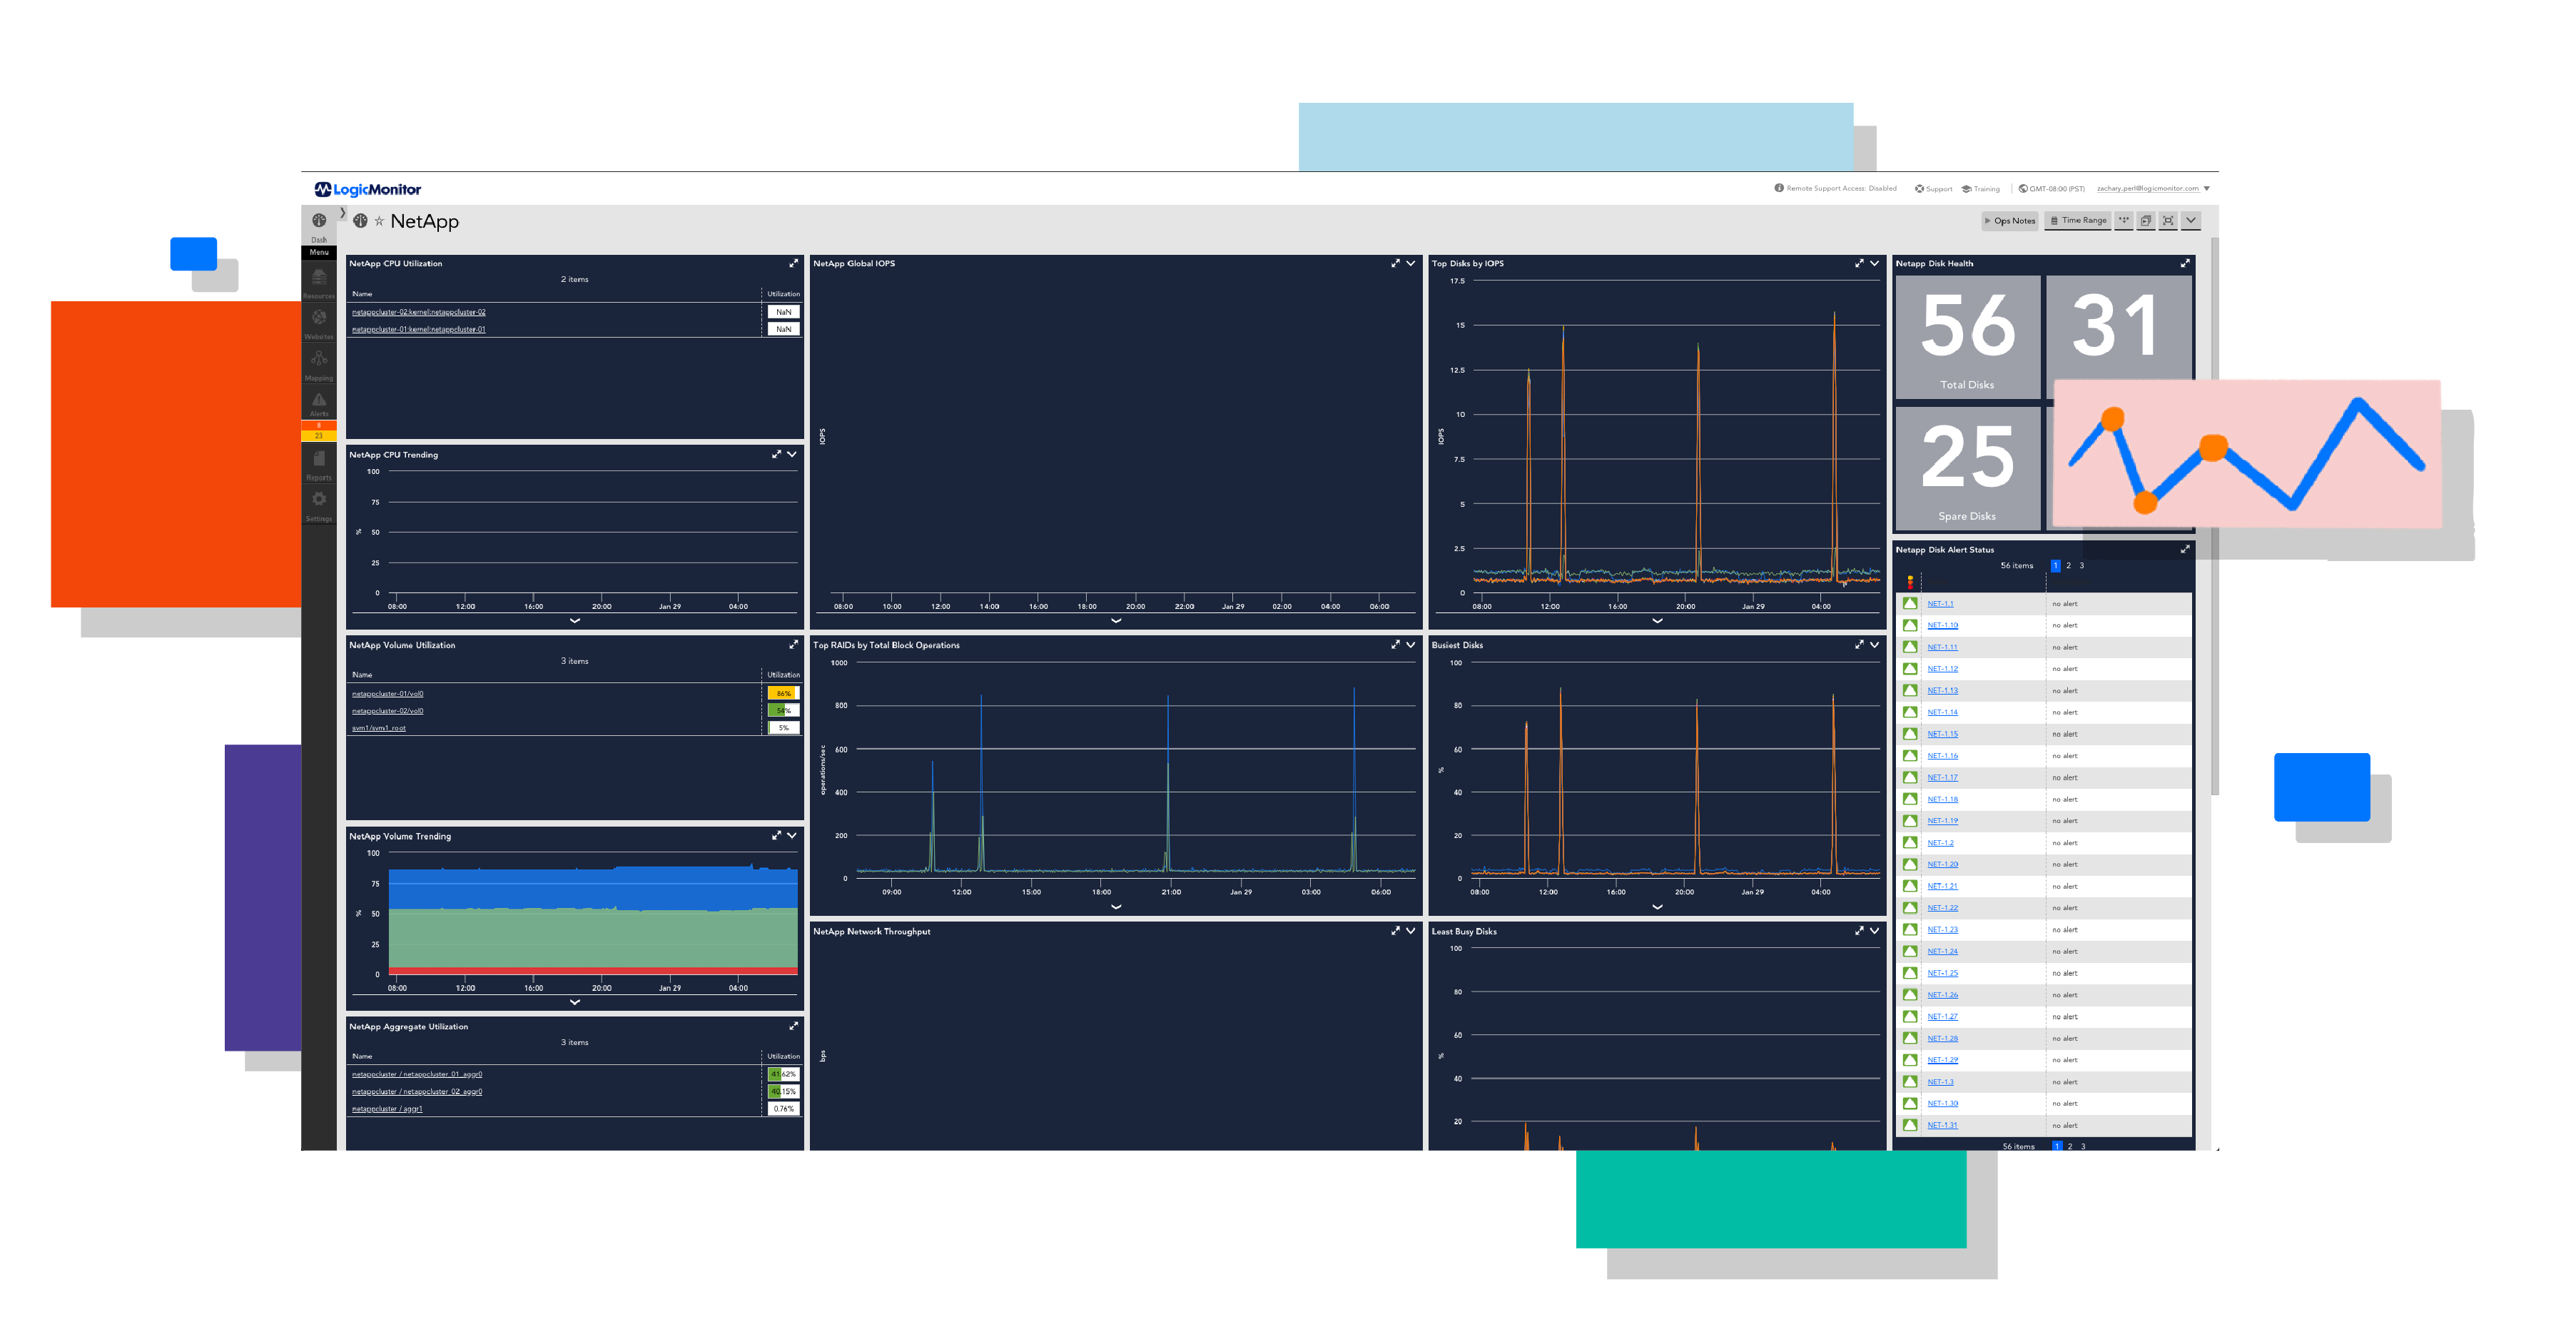Enter fullscreen mode via the toolbar frame icon
2576x1327 pixels.
click(2168, 221)
